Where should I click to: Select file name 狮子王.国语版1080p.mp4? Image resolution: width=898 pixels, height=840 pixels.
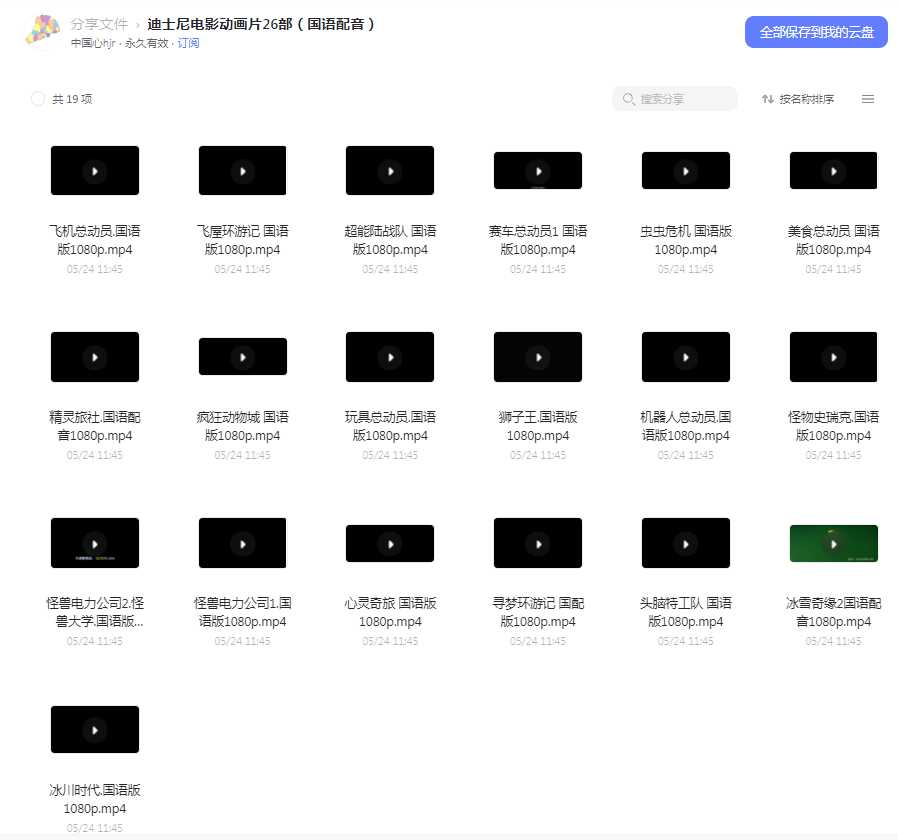coord(538,426)
